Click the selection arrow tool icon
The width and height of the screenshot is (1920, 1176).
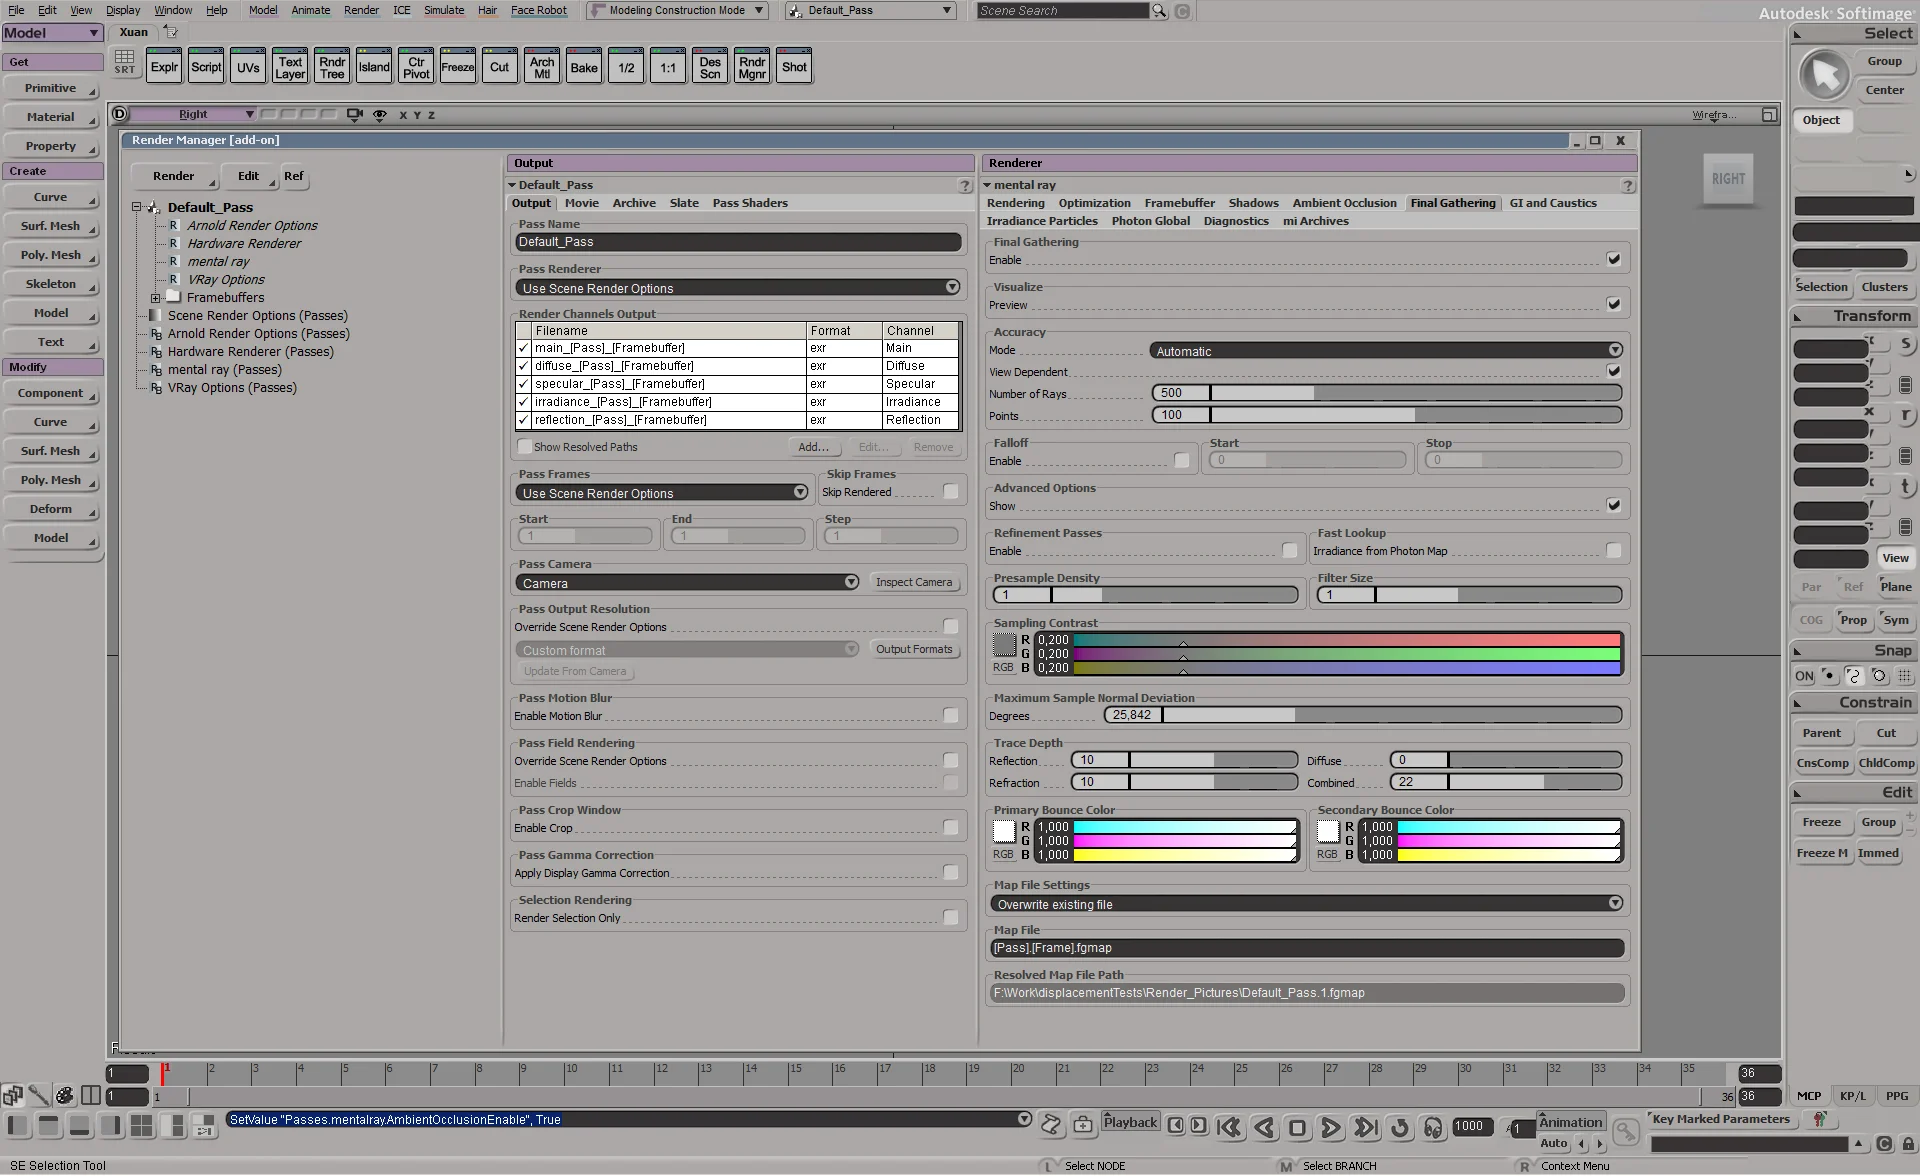pyautogui.click(x=1824, y=74)
